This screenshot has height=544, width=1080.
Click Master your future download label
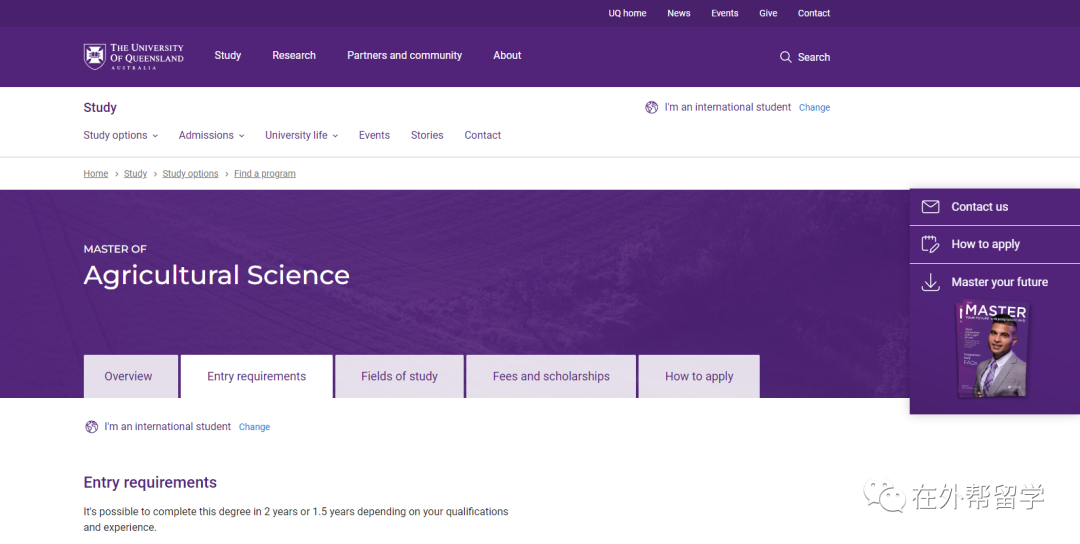point(999,282)
